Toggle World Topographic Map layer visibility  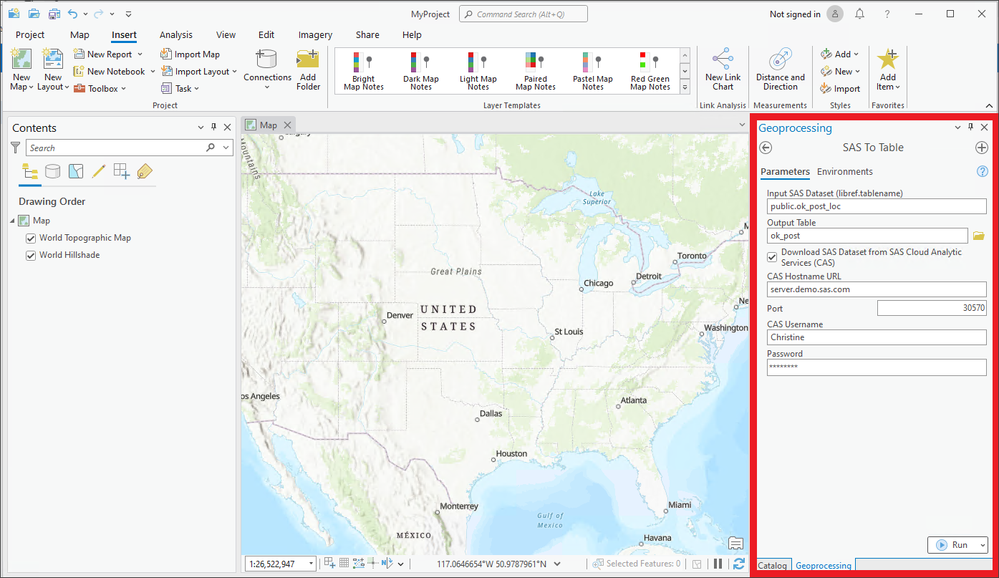[31, 238]
